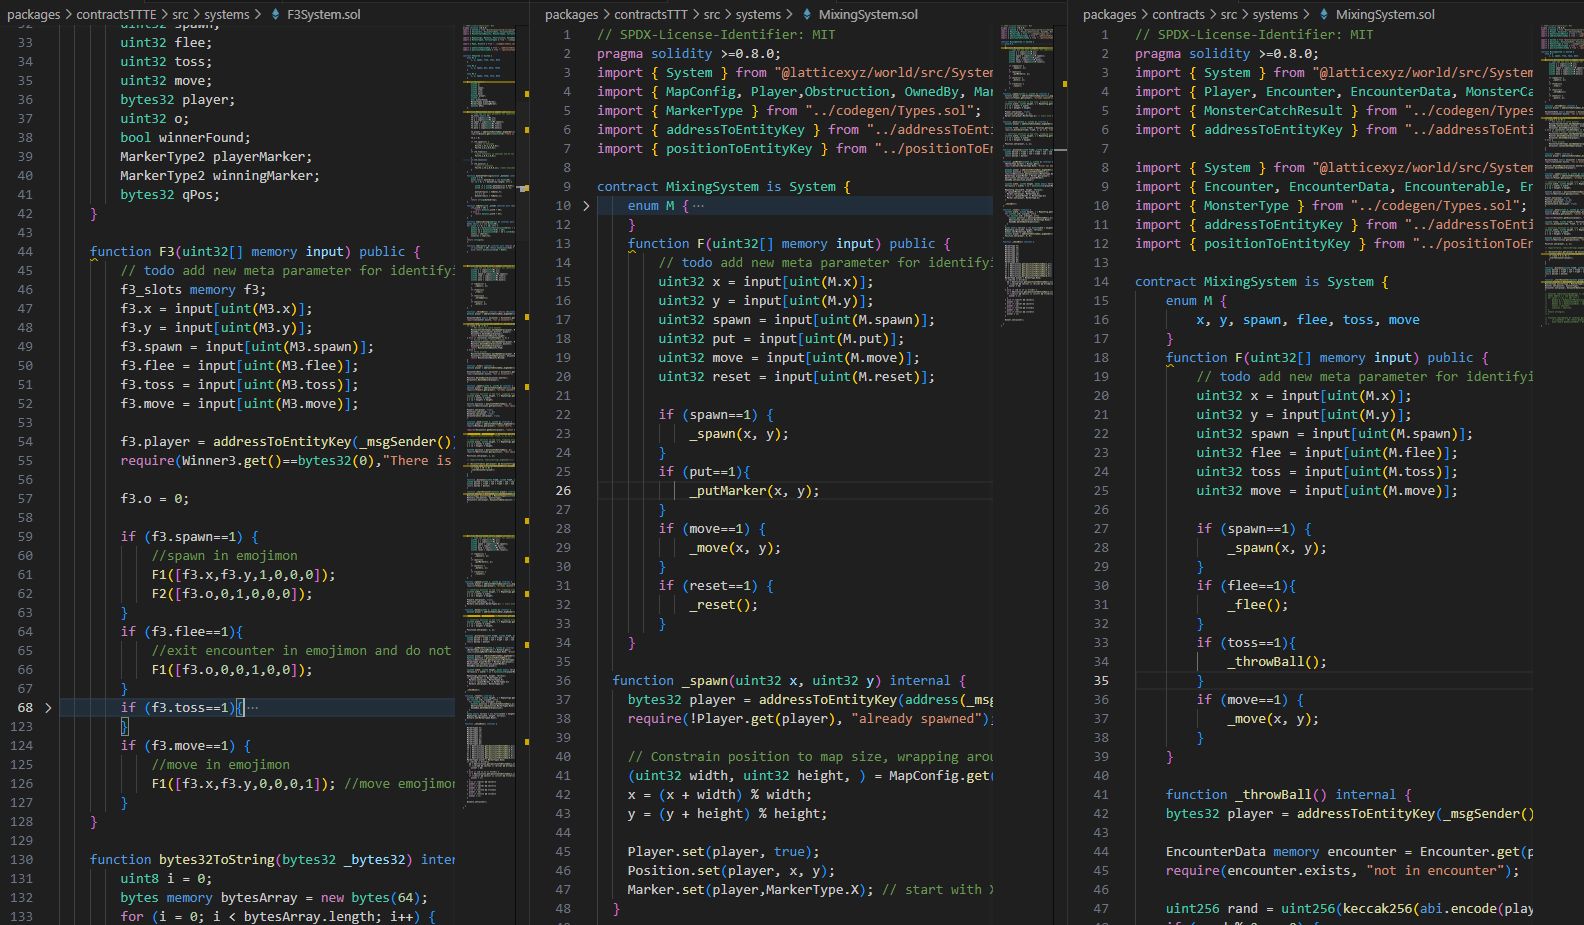Open 'packages' breadcrumb in the contractsTTT pane
Viewport: 1584px width, 925px height.
coord(572,15)
